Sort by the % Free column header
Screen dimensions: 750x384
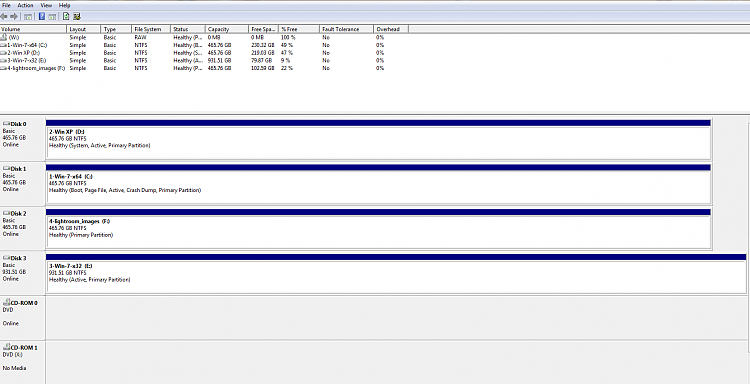(299, 29)
